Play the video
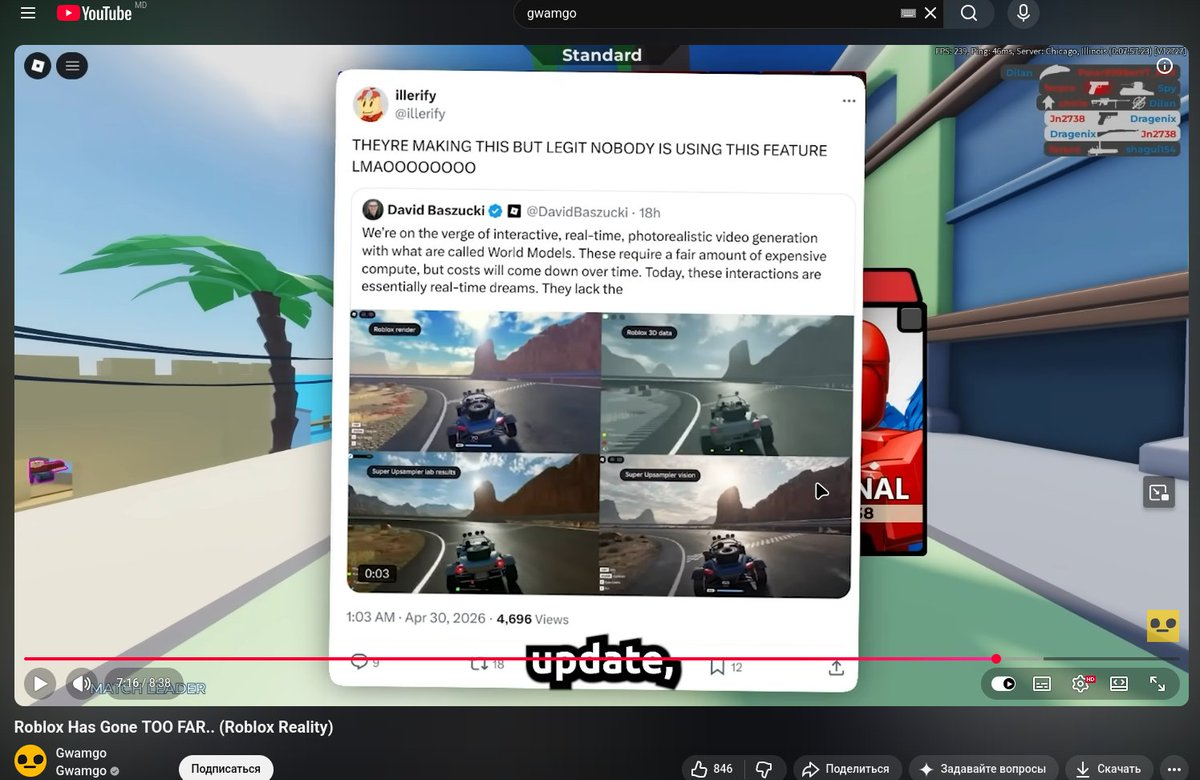Screen dimensions: 1200x780 click(39, 684)
